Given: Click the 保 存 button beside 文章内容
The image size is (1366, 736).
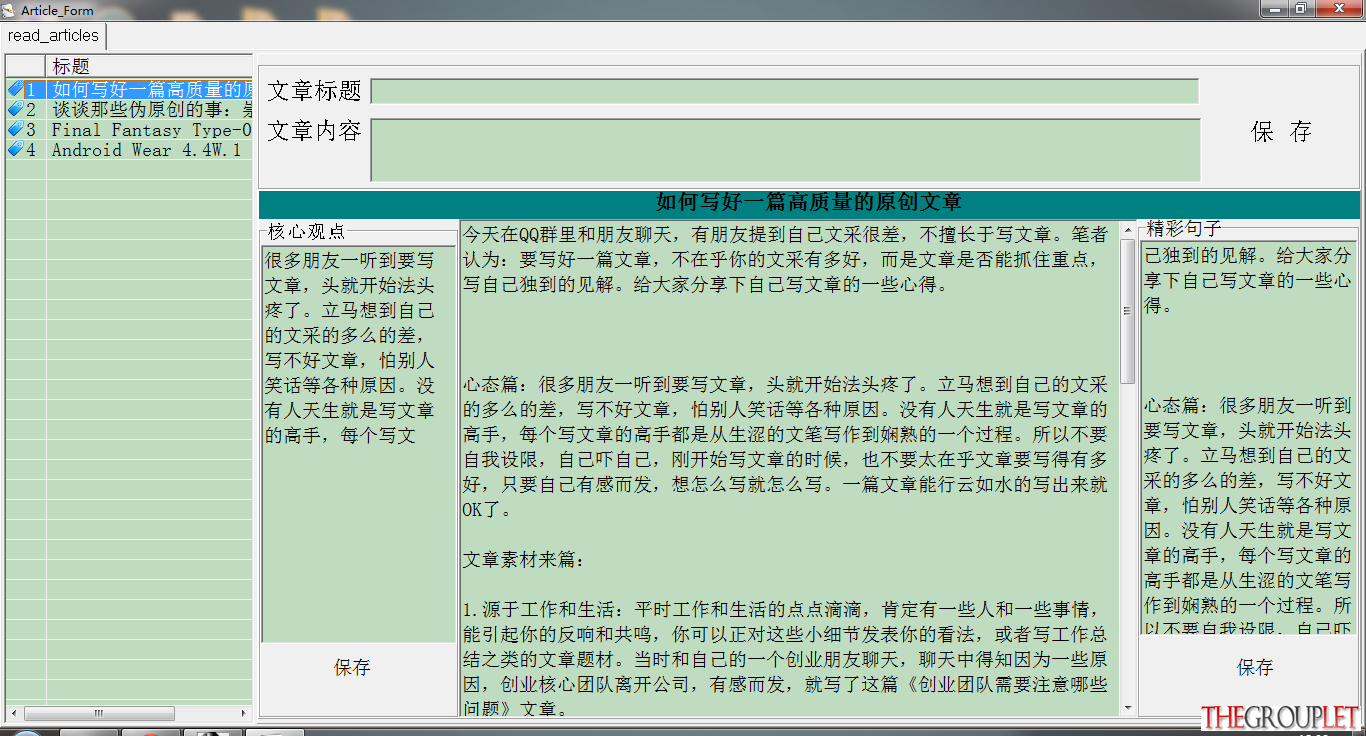Looking at the screenshot, I should 1281,131.
